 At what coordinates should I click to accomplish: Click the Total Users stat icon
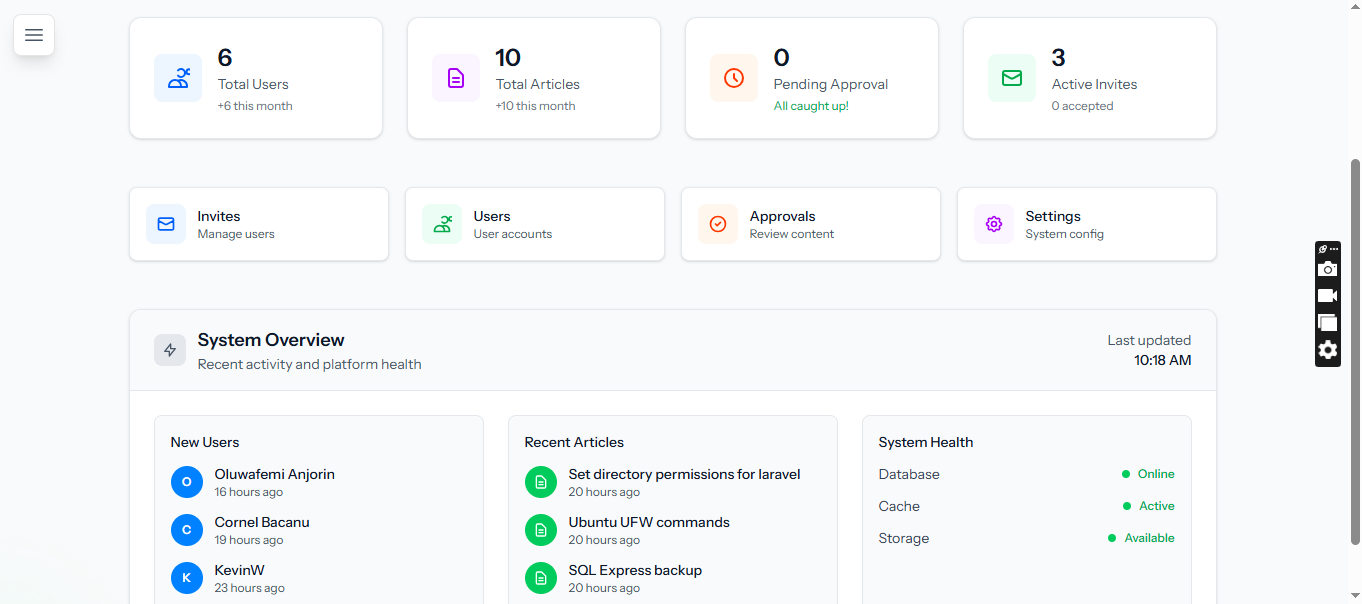tap(178, 78)
